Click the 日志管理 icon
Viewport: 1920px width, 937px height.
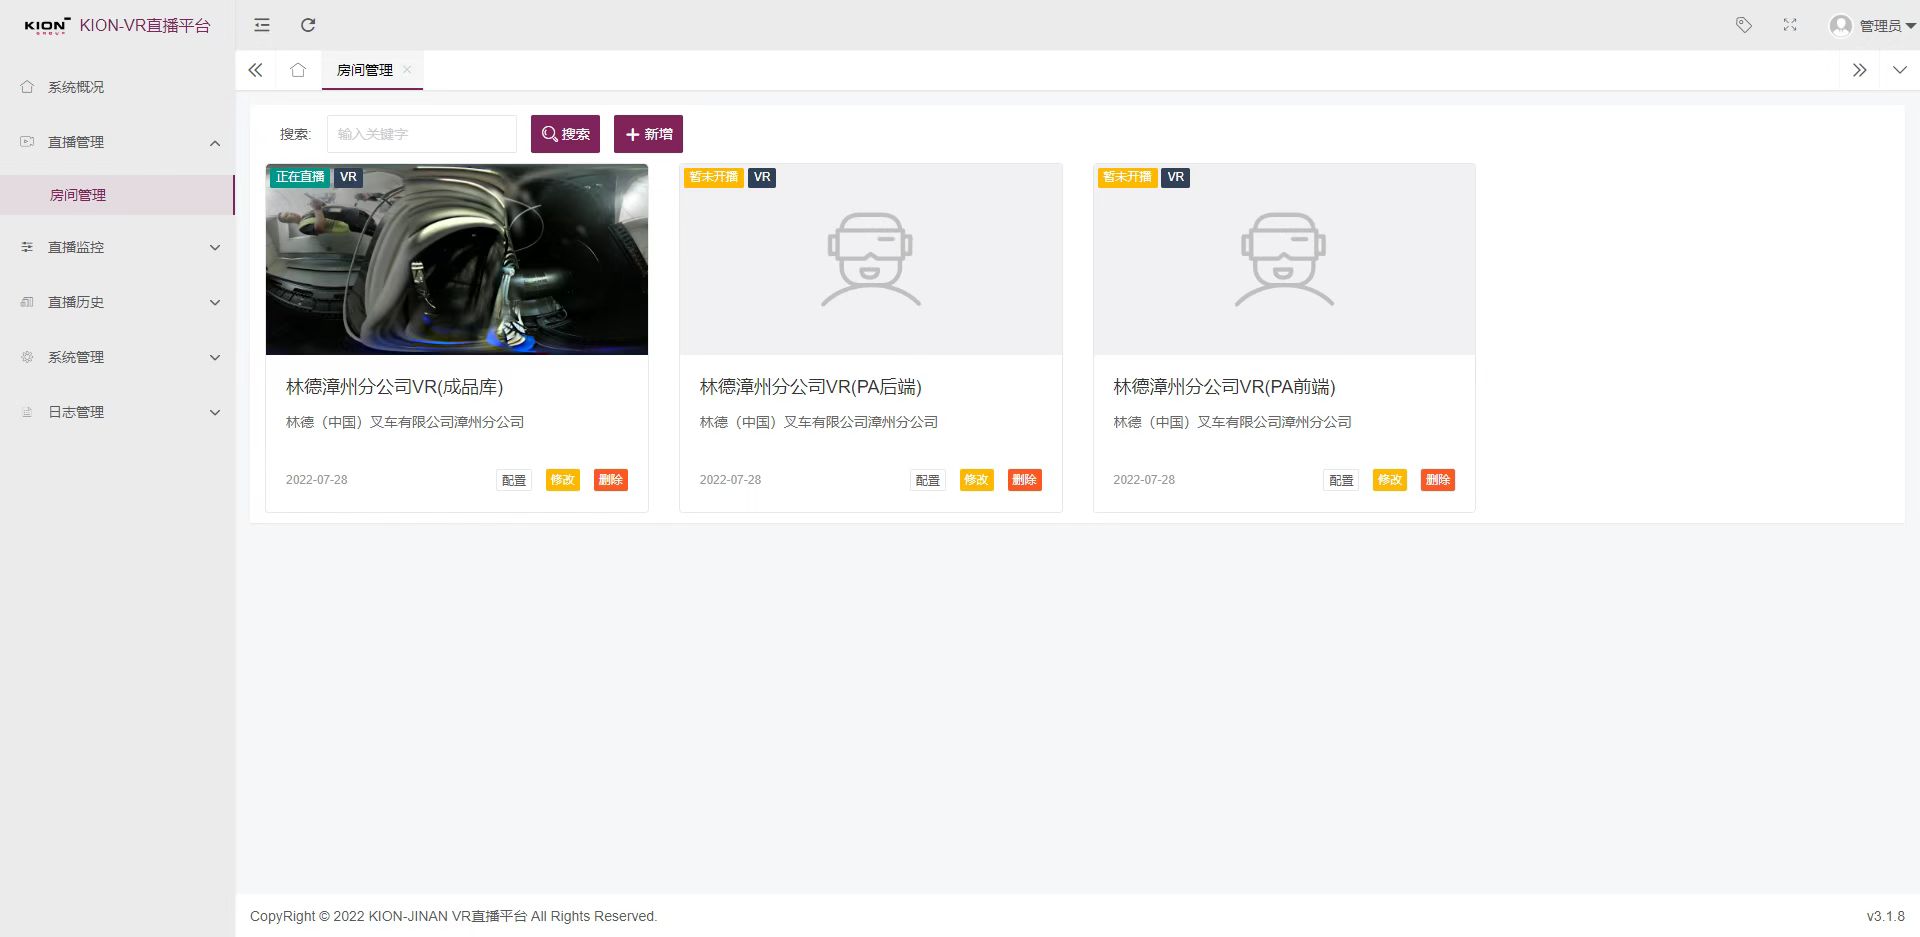pyautogui.click(x=27, y=412)
